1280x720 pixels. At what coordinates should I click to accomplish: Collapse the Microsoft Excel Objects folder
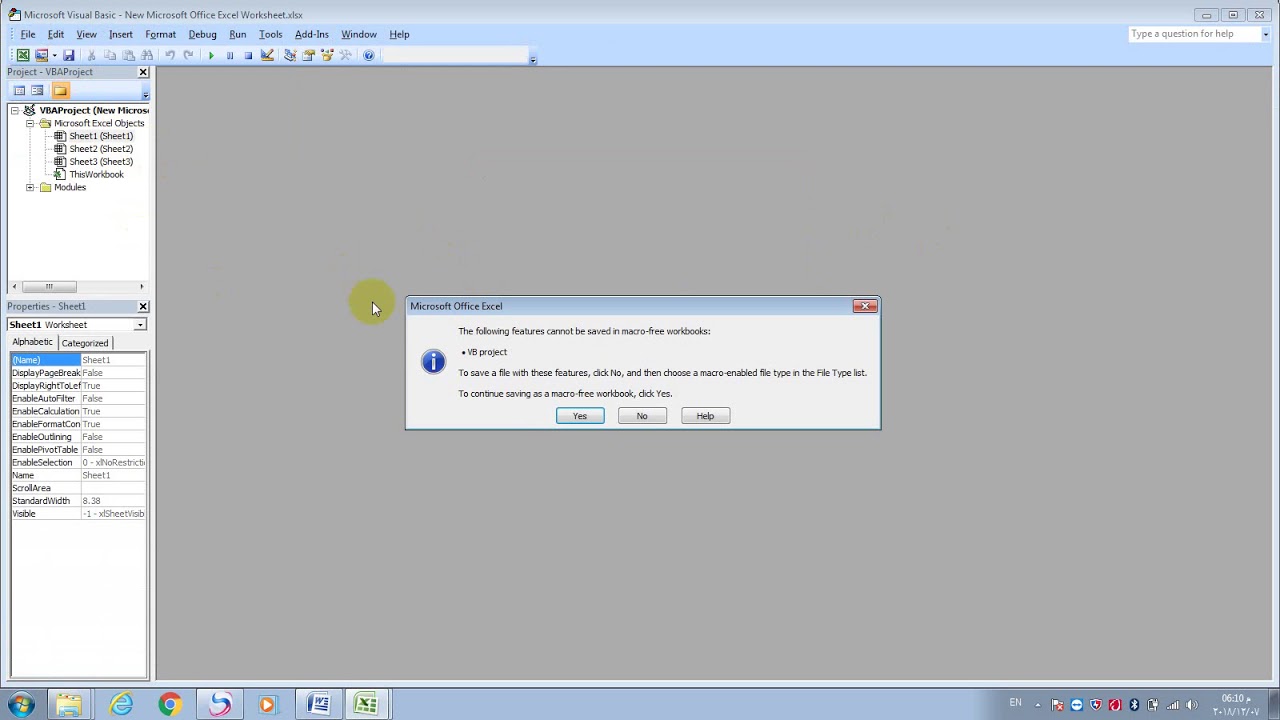click(30, 123)
